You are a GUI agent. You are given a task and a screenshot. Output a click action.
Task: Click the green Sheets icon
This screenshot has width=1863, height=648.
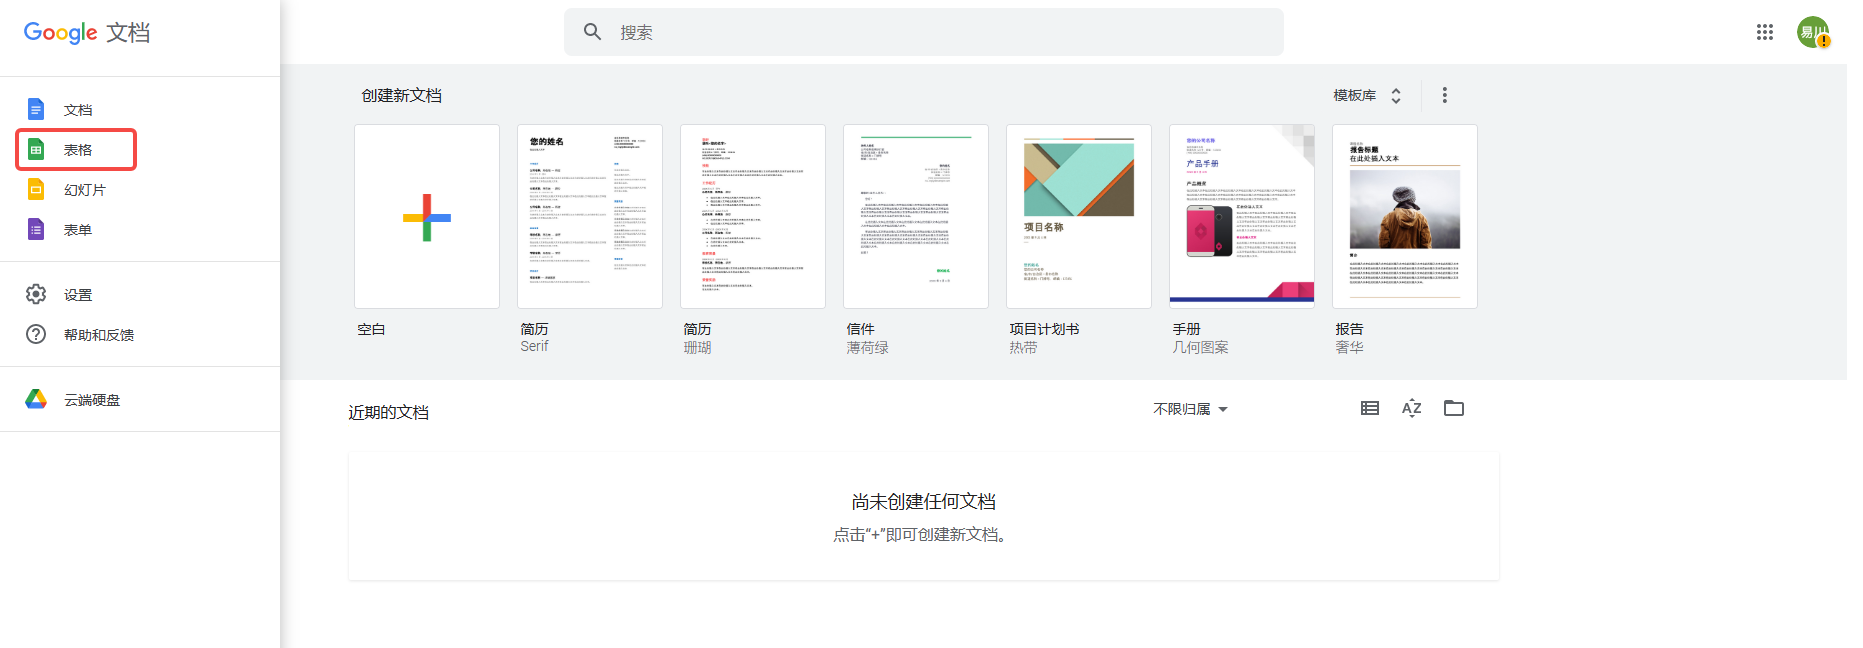point(36,149)
